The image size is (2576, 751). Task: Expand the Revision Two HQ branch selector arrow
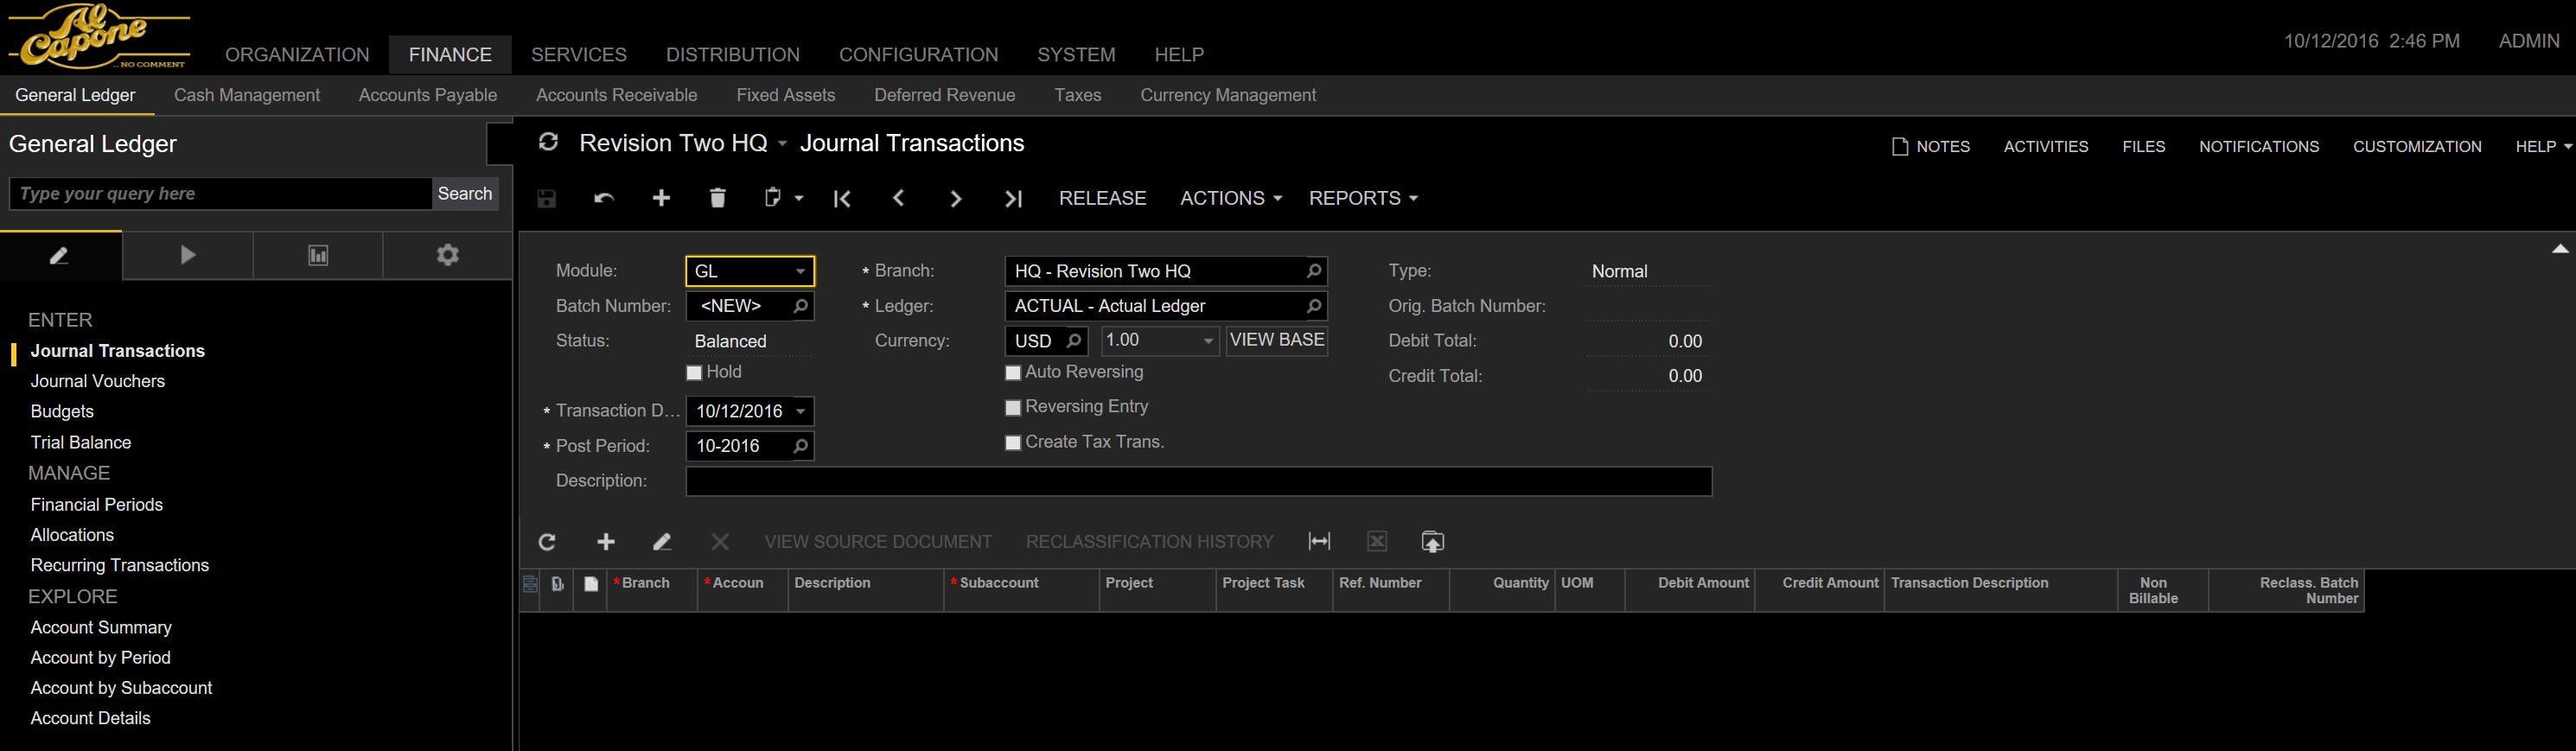782,144
